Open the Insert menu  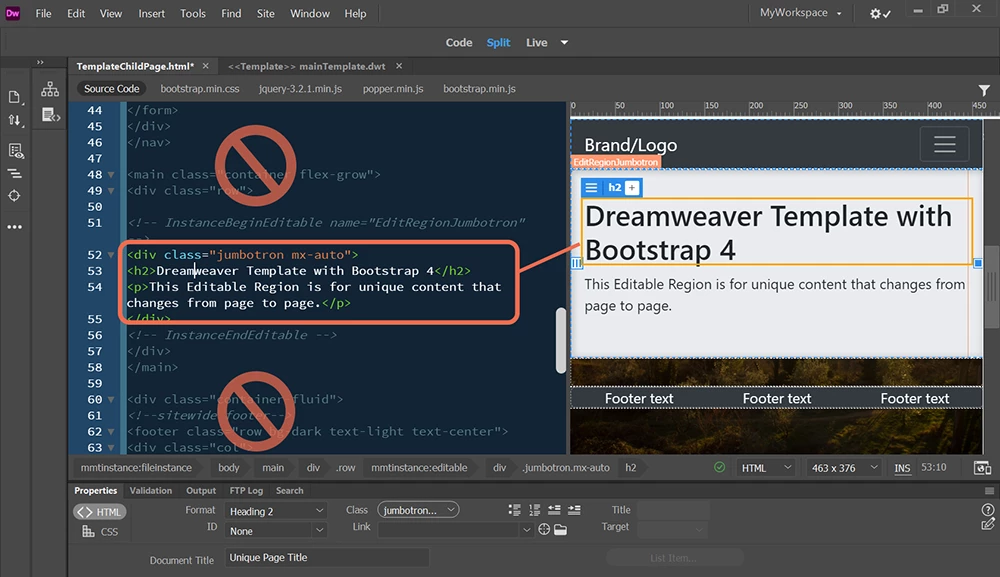(x=152, y=13)
